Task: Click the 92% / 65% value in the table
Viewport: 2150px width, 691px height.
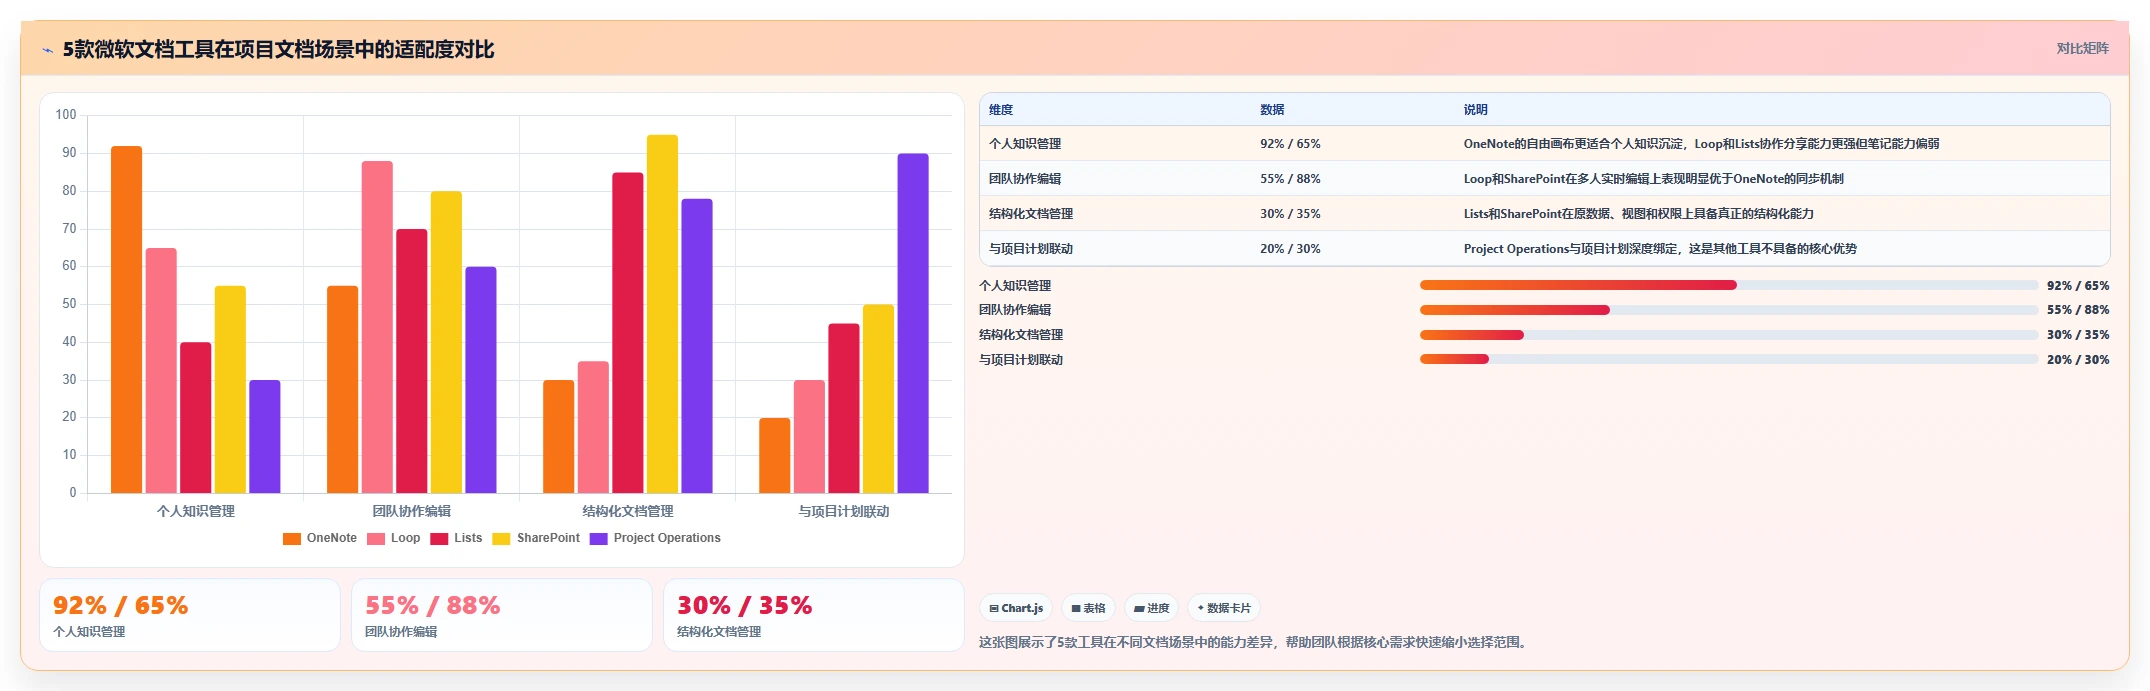Action: click(1290, 144)
